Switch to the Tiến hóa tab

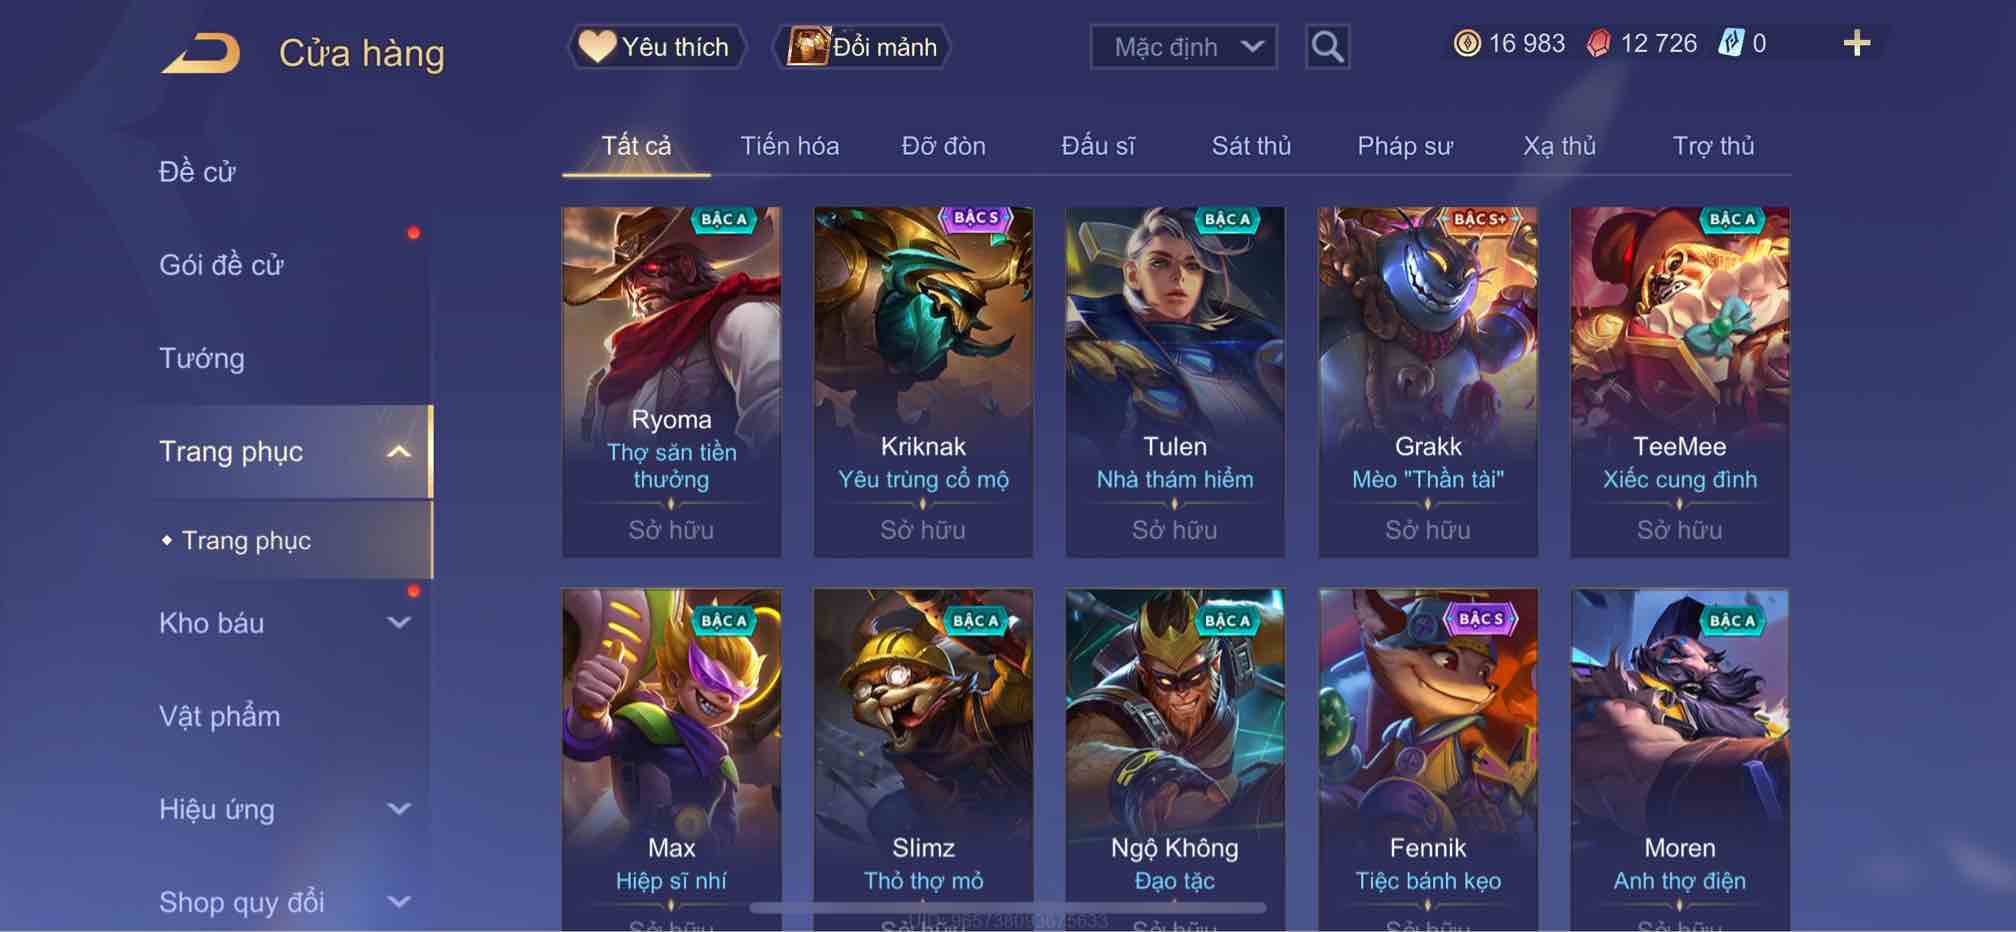point(789,146)
